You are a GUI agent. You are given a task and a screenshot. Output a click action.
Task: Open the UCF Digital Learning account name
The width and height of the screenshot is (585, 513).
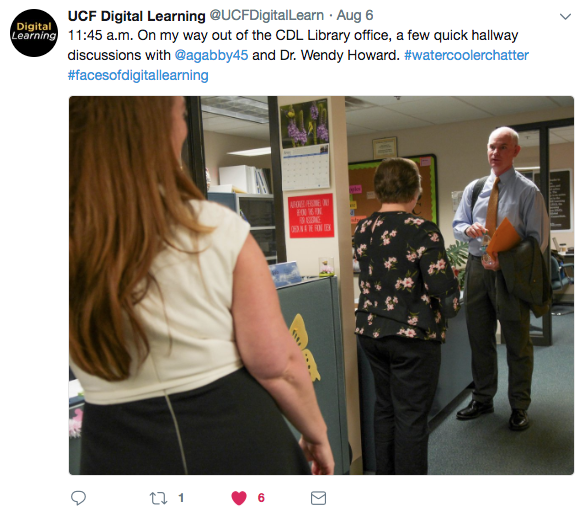coord(137,16)
